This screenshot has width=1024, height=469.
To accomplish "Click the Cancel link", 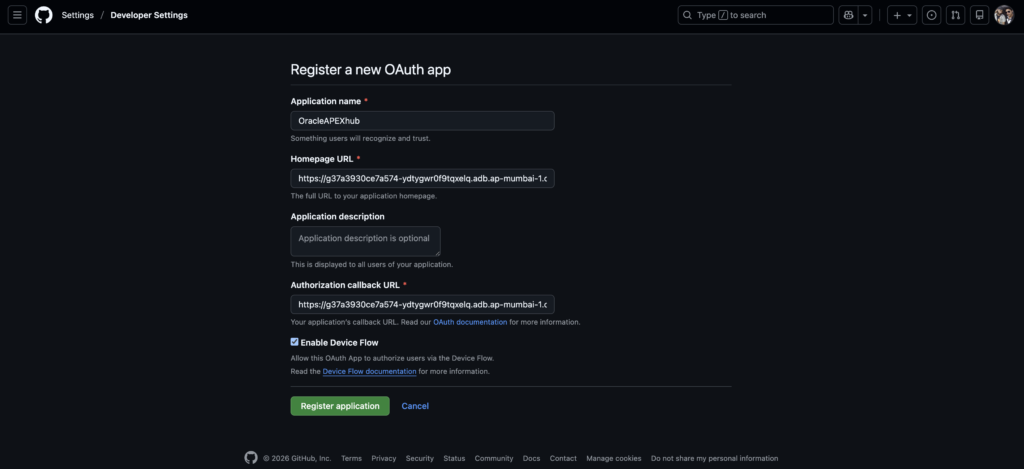I will 415,406.
